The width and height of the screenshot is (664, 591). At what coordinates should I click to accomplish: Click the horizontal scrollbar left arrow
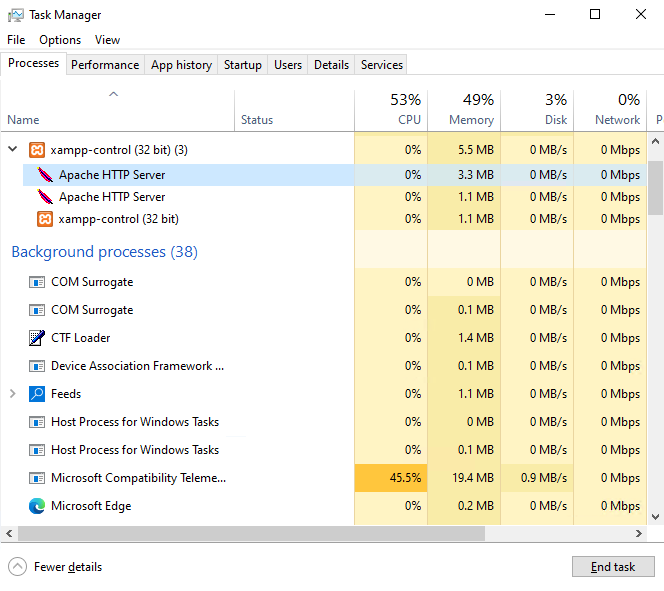coord(9,533)
